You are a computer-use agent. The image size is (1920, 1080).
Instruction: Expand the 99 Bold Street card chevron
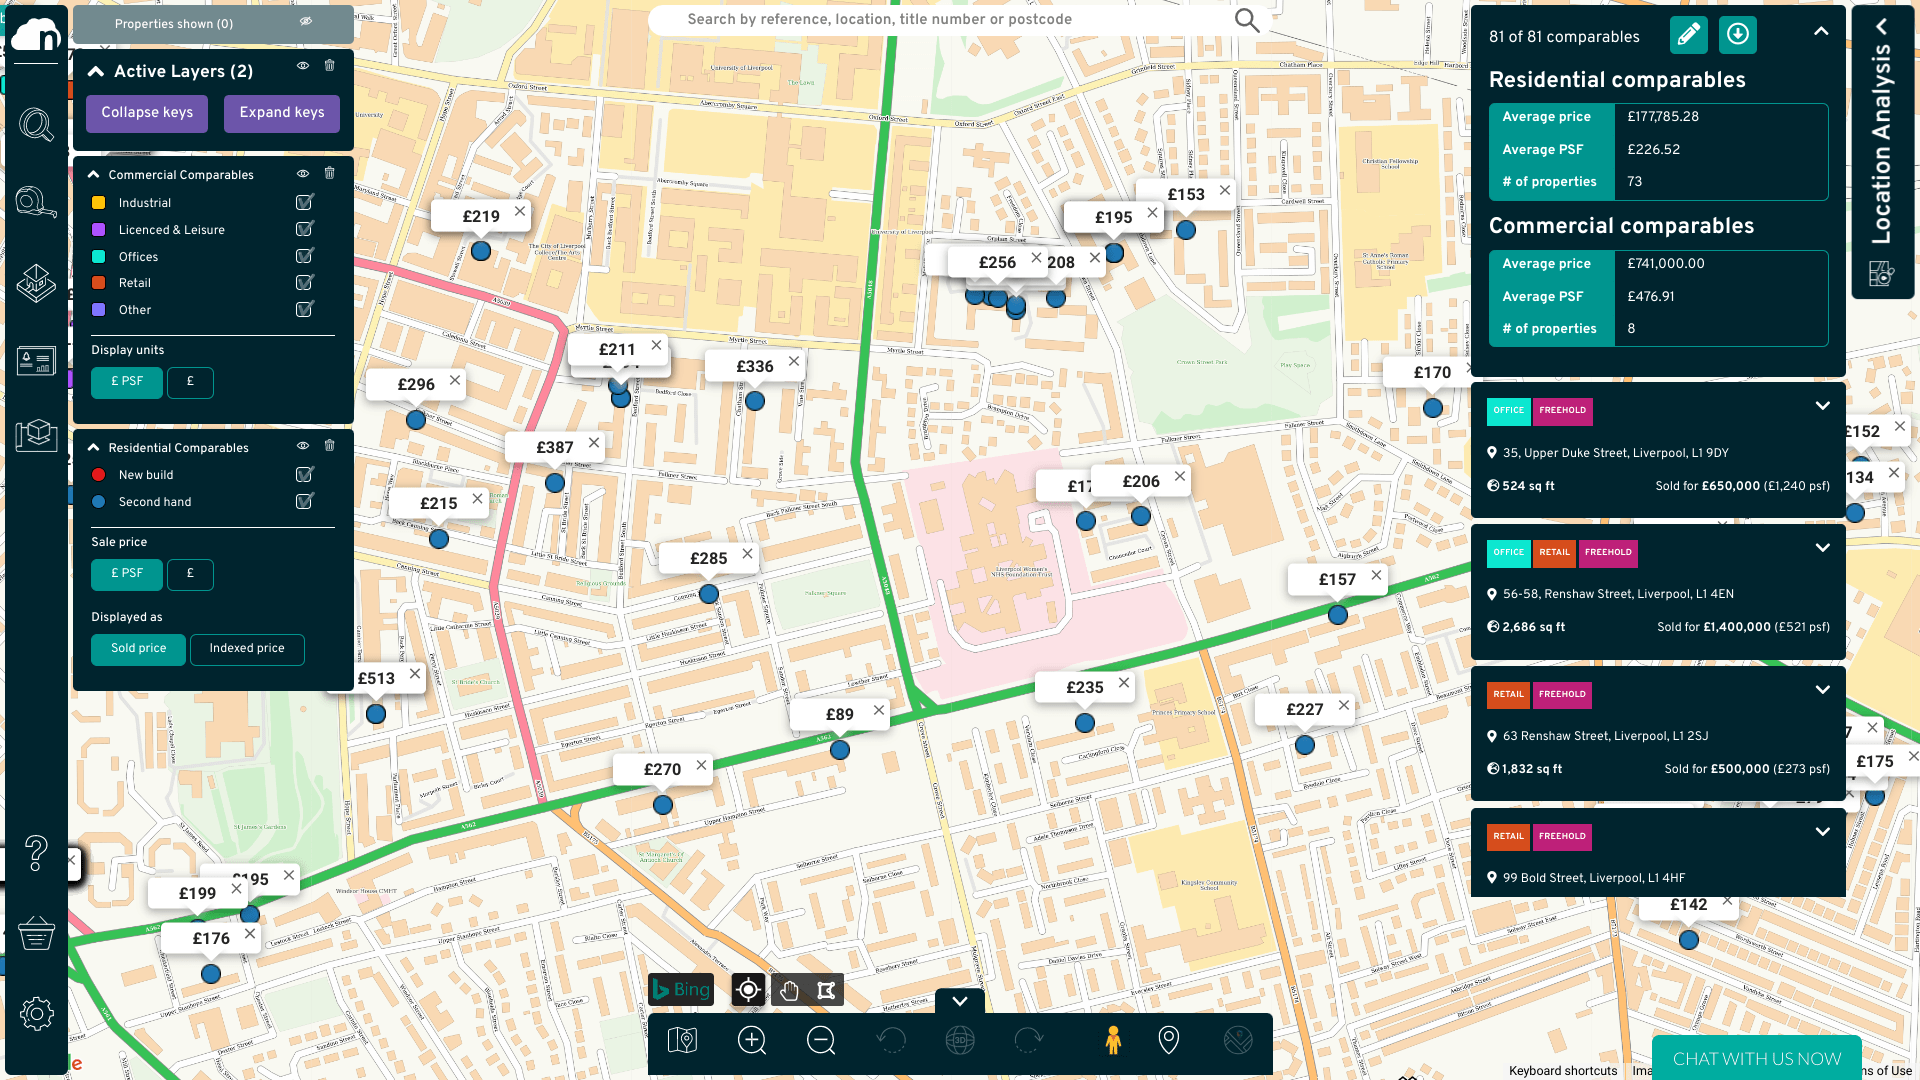coord(1822,831)
